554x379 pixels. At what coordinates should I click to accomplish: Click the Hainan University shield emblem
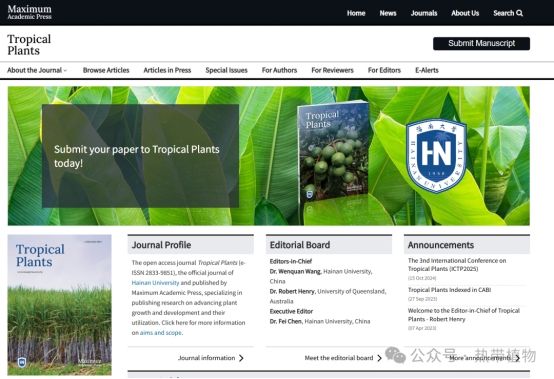click(x=436, y=156)
